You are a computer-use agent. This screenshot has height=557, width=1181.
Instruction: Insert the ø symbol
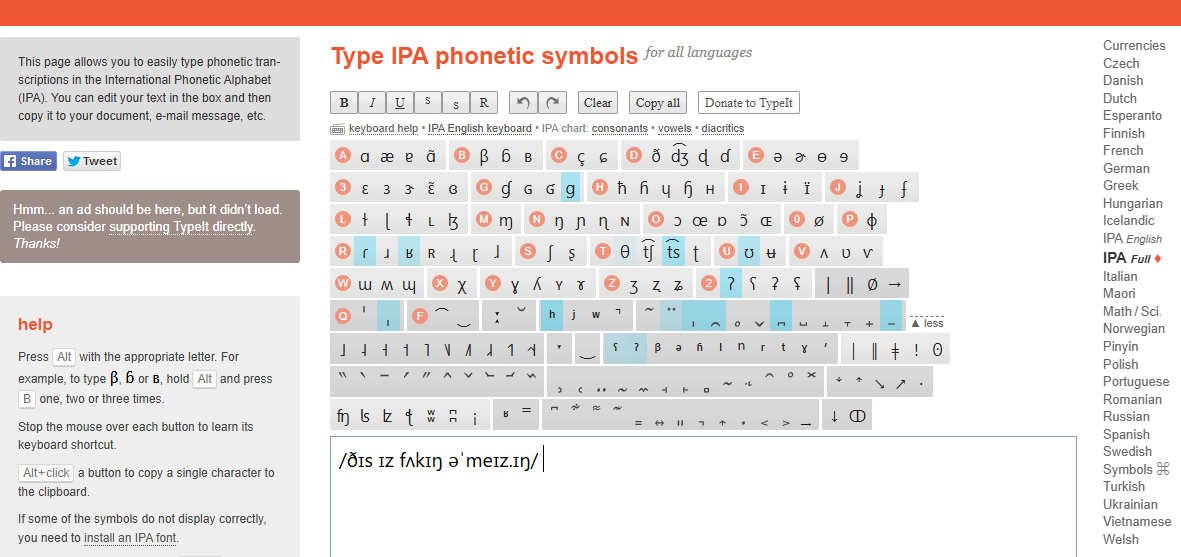click(820, 220)
